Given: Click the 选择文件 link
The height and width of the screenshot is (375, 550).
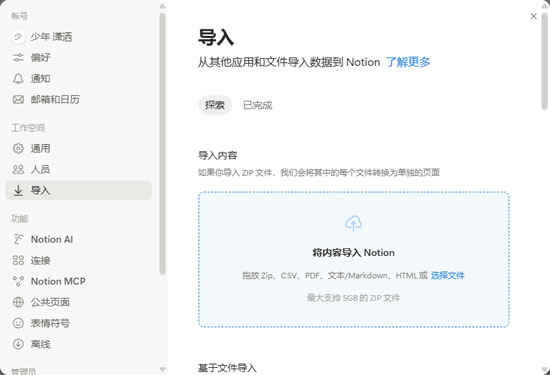Looking at the screenshot, I should 447,275.
